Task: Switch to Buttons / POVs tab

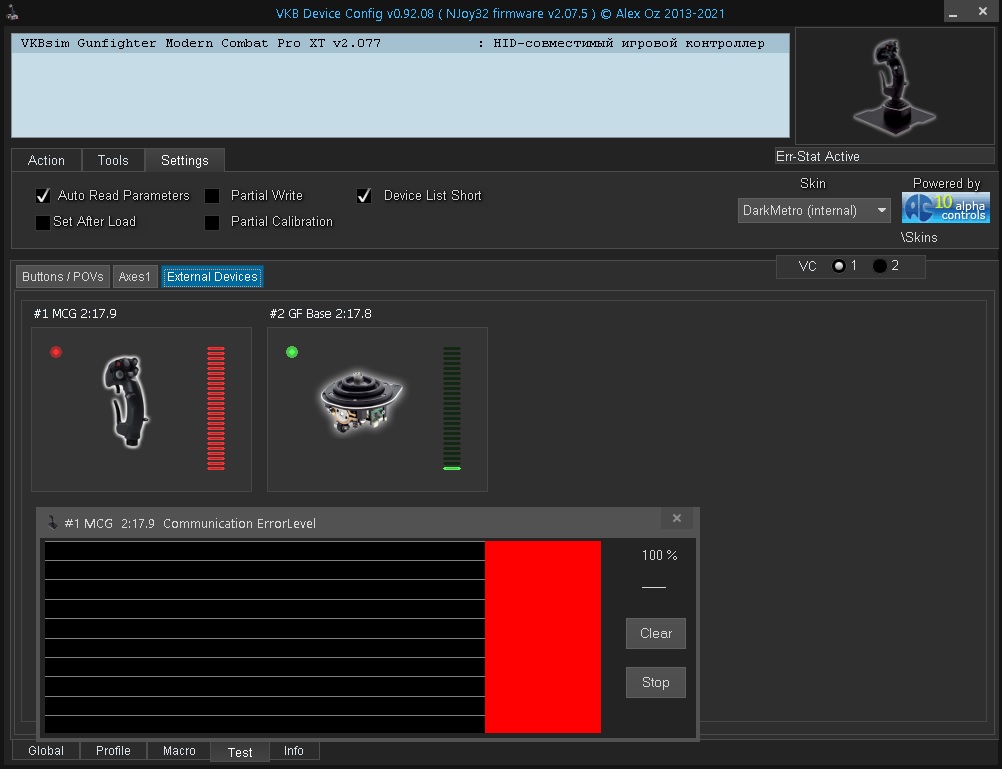Action: 63,277
